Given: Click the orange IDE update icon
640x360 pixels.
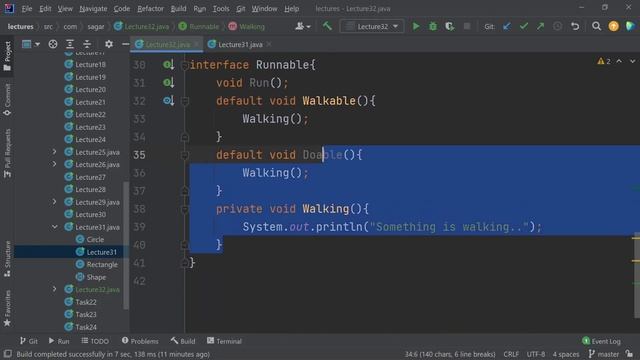Looking at the screenshot, I should tap(613, 27).
